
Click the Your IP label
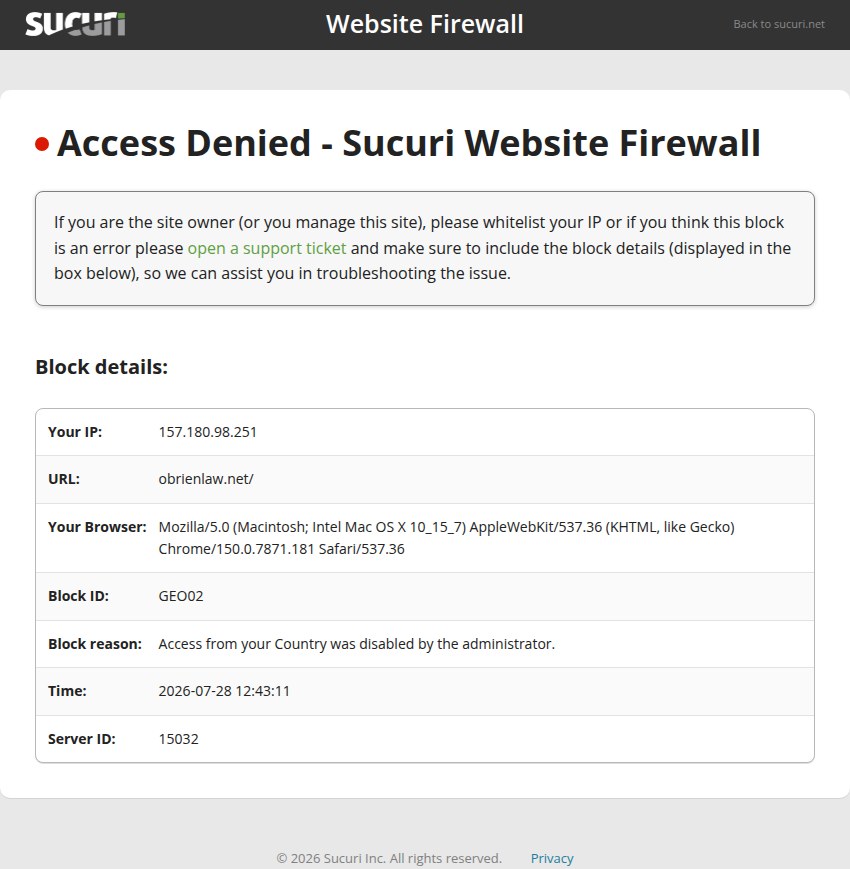tap(75, 432)
